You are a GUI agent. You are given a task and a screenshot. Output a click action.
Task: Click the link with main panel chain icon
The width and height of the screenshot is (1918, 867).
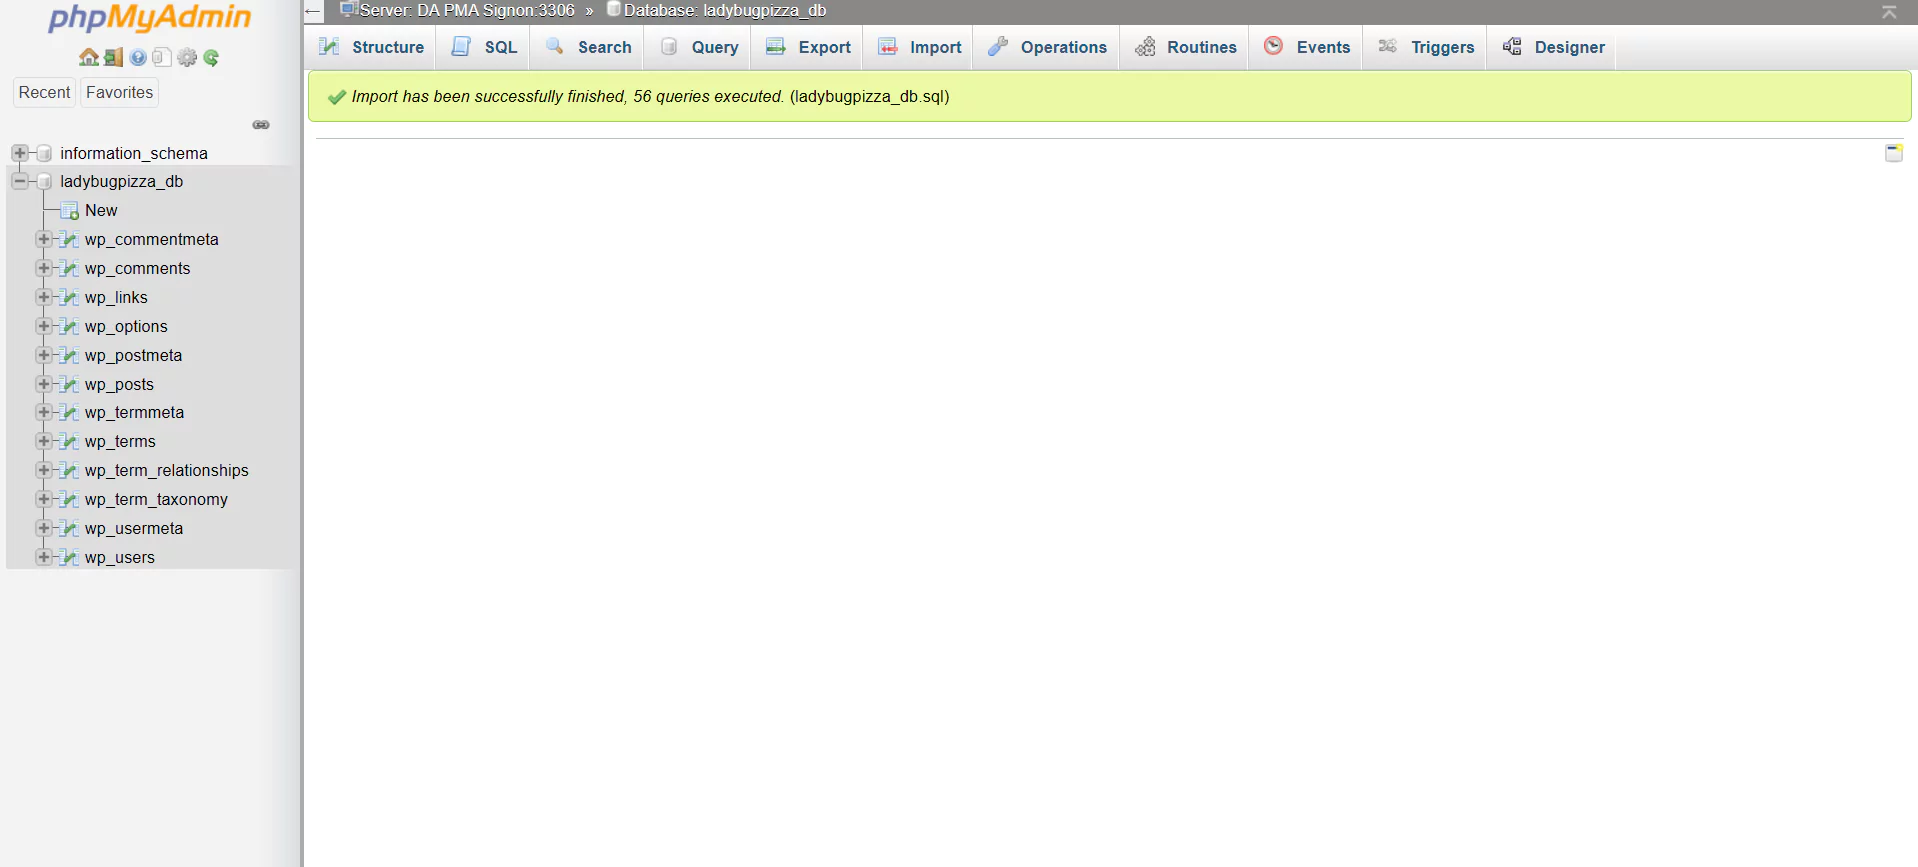(x=261, y=125)
